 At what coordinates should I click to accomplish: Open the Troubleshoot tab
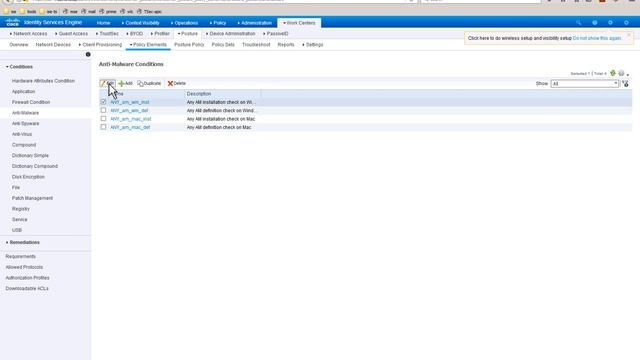point(256,44)
